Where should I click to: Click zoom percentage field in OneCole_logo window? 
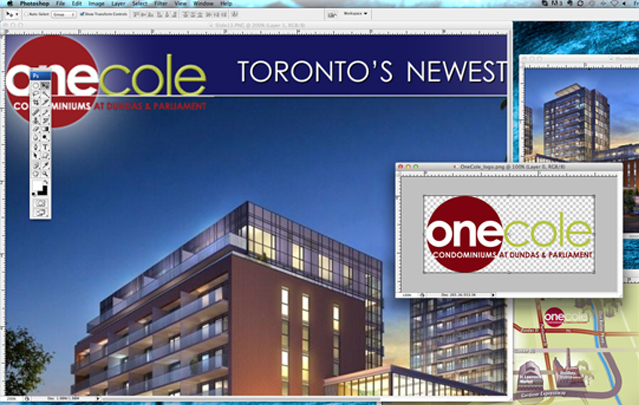click(407, 295)
